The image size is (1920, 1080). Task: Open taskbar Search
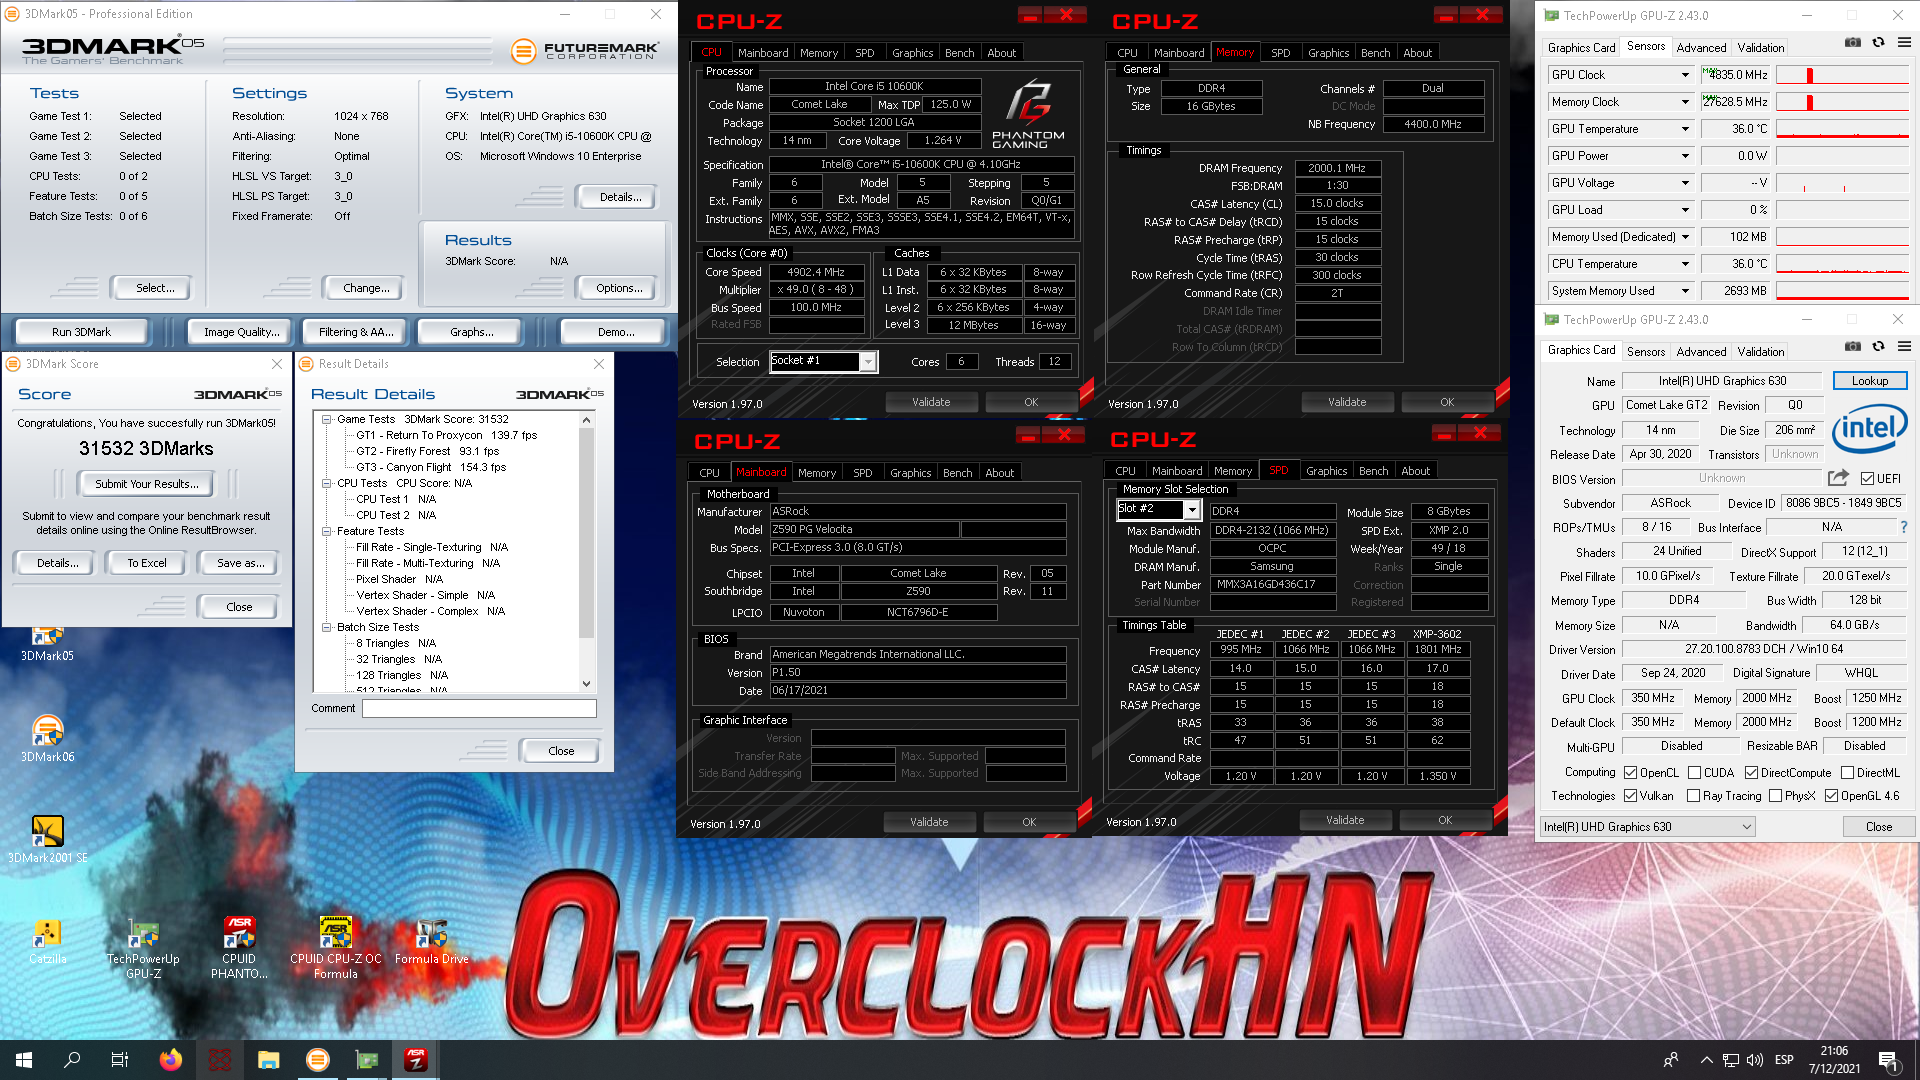coord(72,1060)
